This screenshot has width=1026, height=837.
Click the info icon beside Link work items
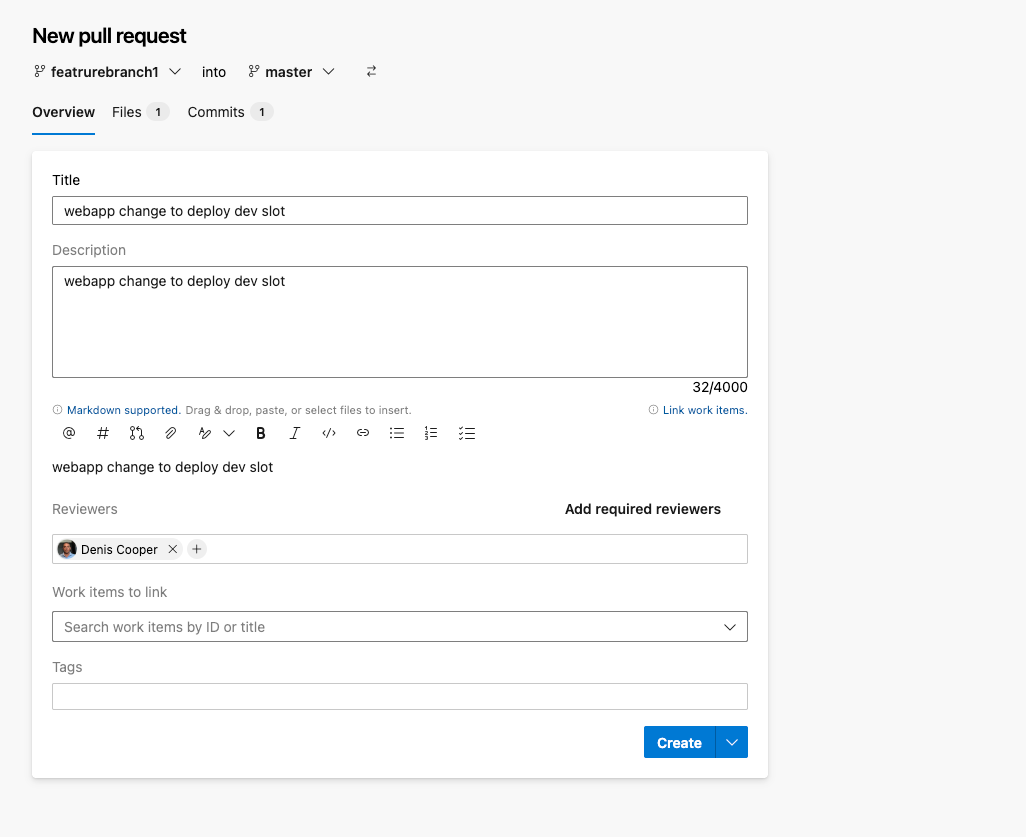pos(653,410)
